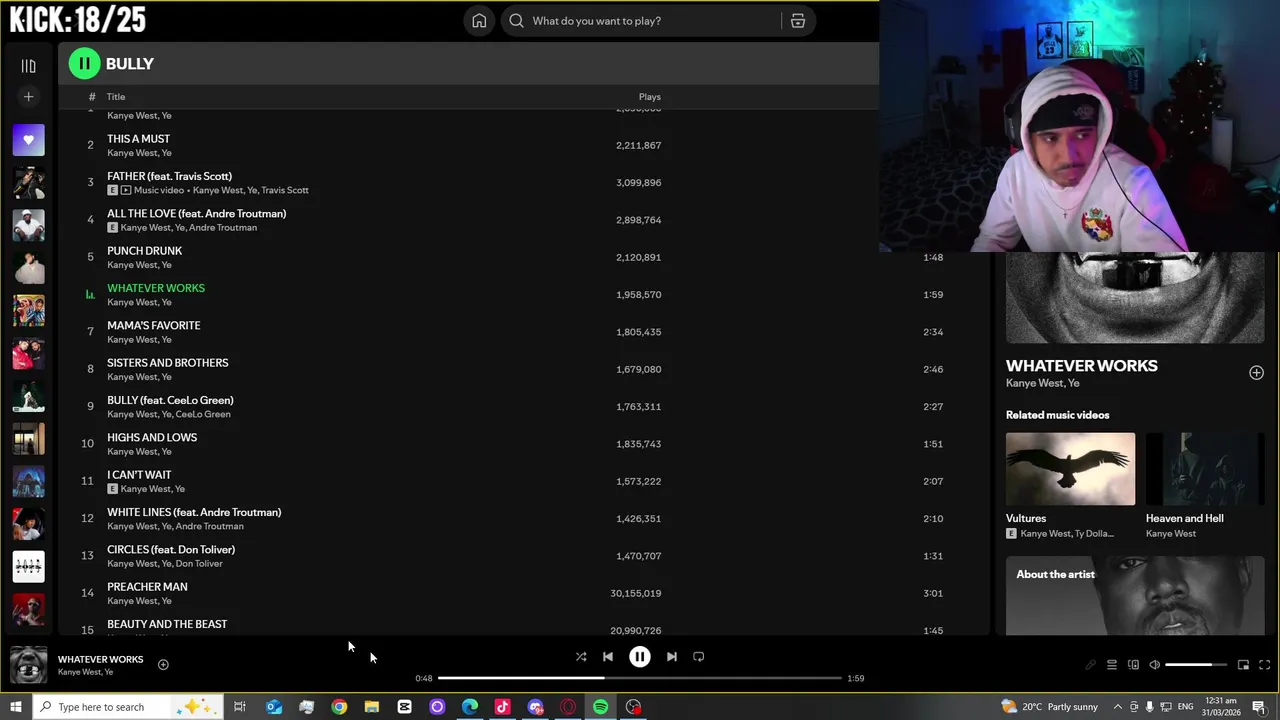Select the PUNCH DRUNK track

pyautogui.click(x=144, y=251)
